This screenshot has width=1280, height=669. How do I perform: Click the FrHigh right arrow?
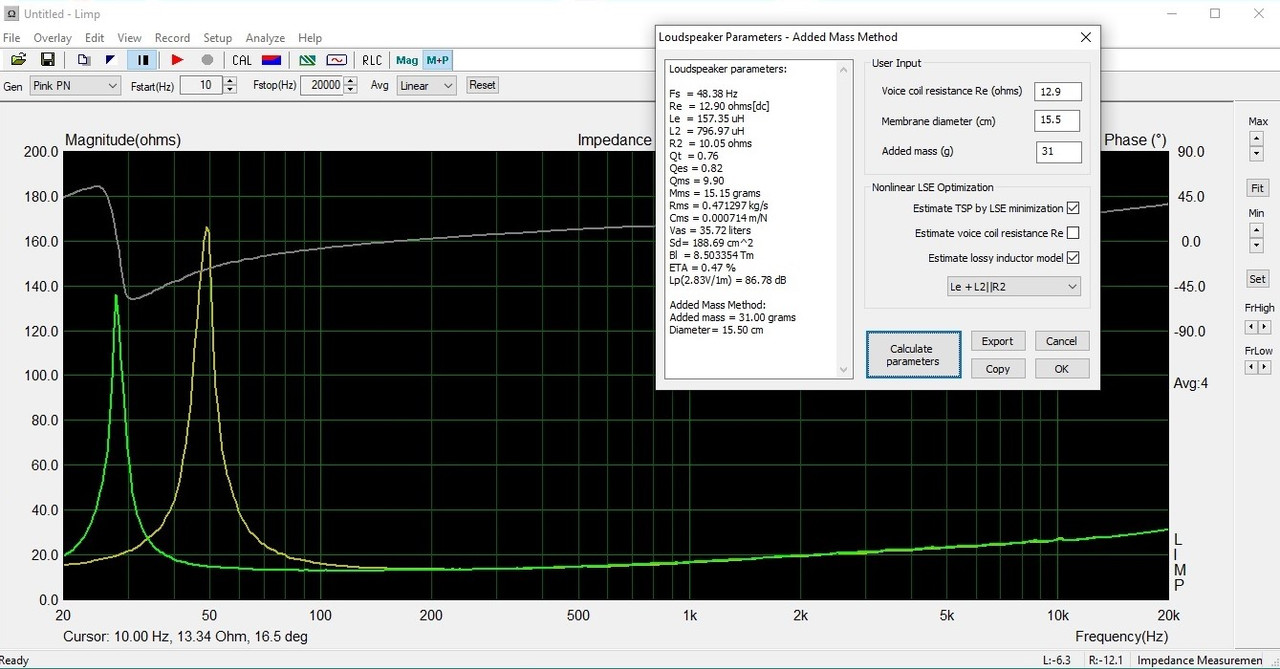1264,327
